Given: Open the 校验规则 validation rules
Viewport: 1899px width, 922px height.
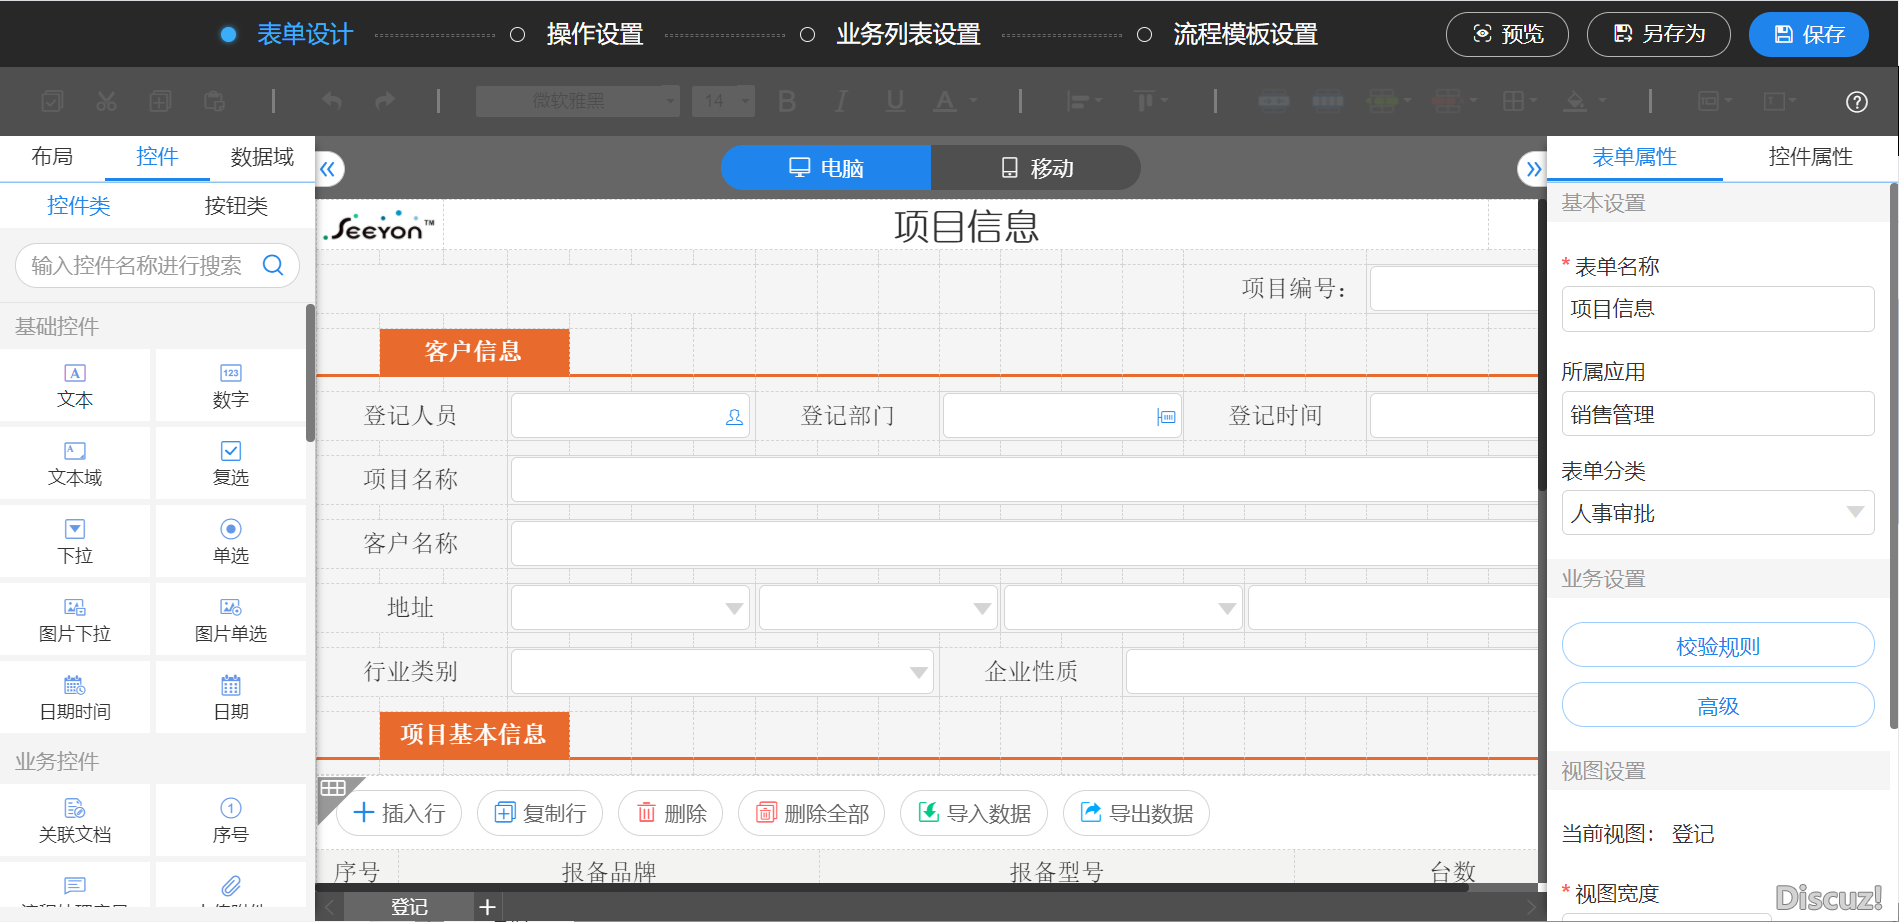Looking at the screenshot, I should click(1717, 646).
